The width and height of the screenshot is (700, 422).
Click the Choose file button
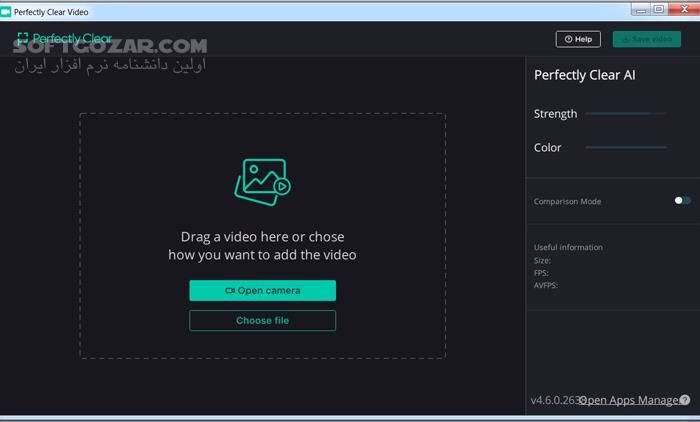click(262, 321)
